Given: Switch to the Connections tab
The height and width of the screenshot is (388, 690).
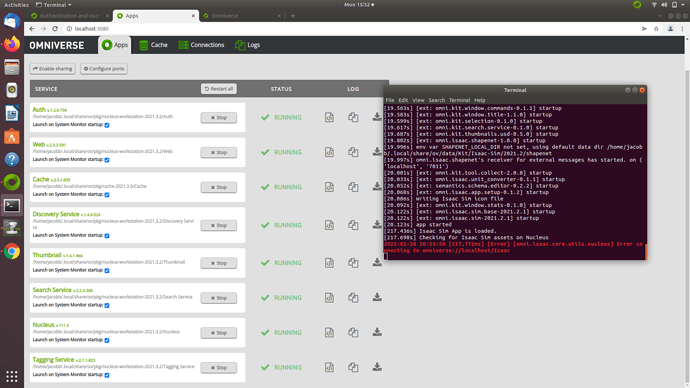Looking at the screenshot, I should click(x=201, y=45).
